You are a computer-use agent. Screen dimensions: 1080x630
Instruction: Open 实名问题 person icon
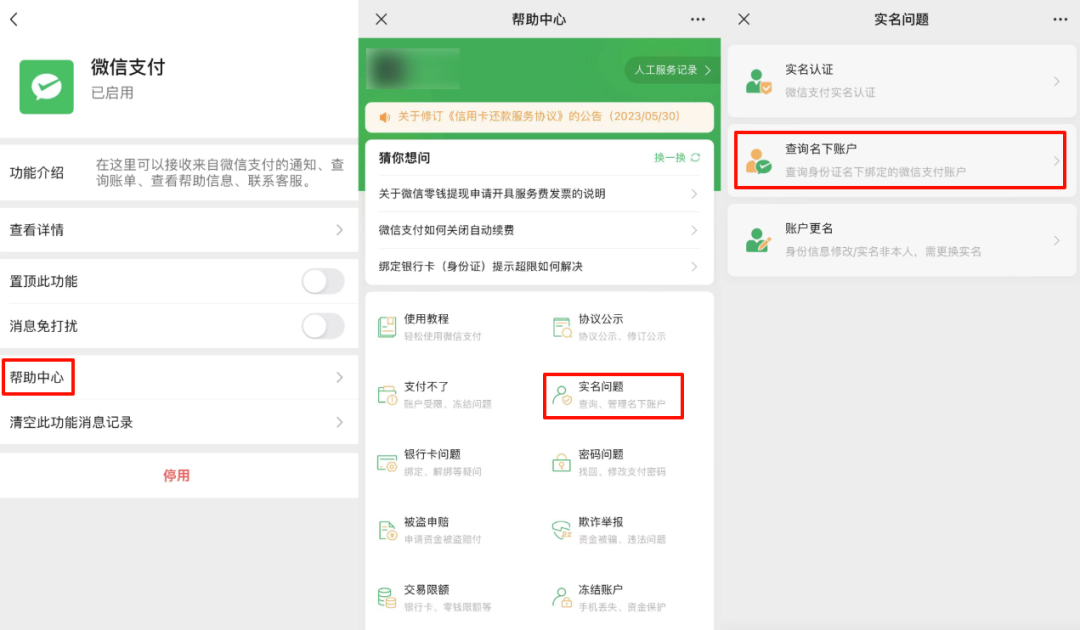[x=562, y=395]
